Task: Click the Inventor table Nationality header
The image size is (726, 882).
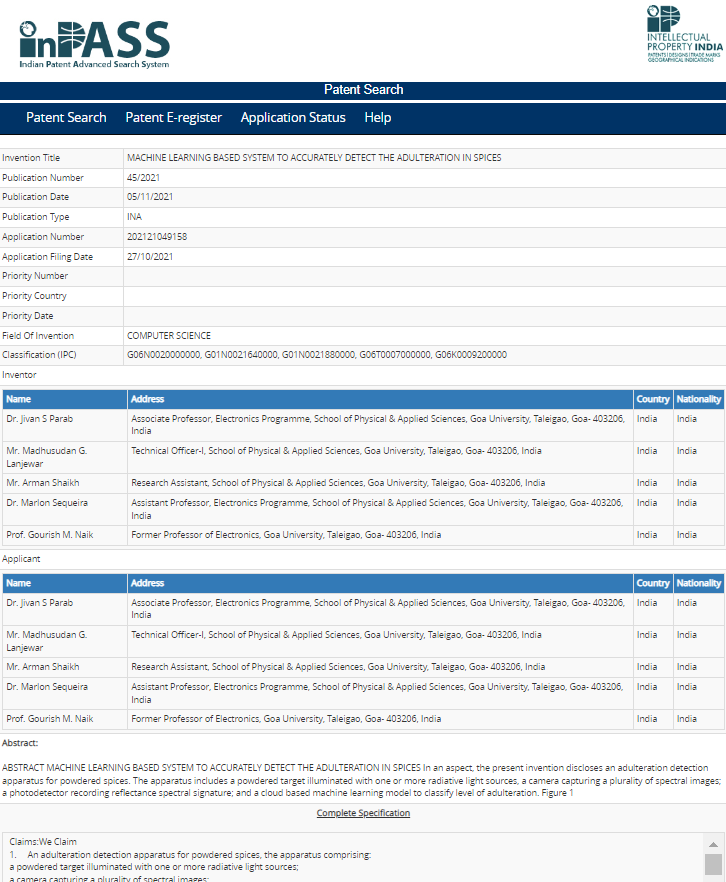Action: coord(698,399)
